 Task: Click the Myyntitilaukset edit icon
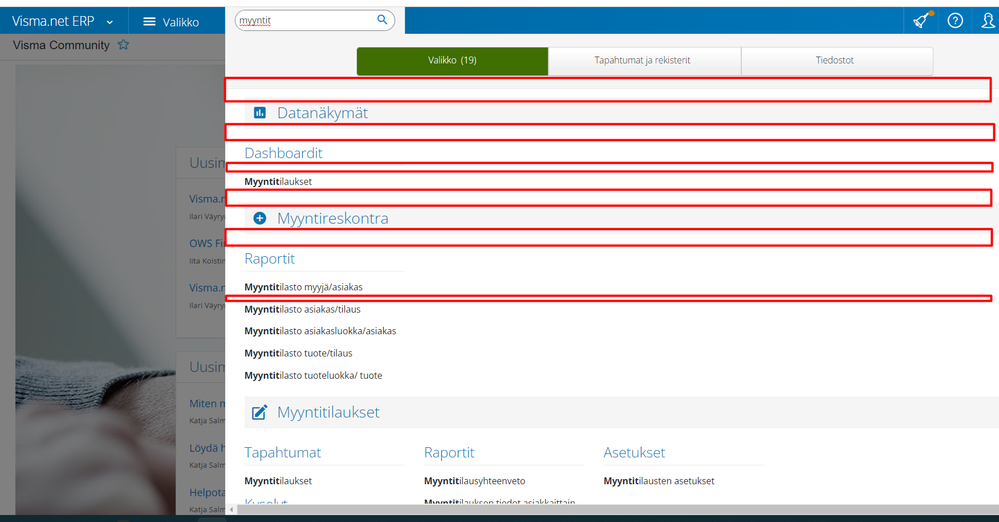click(x=259, y=412)
